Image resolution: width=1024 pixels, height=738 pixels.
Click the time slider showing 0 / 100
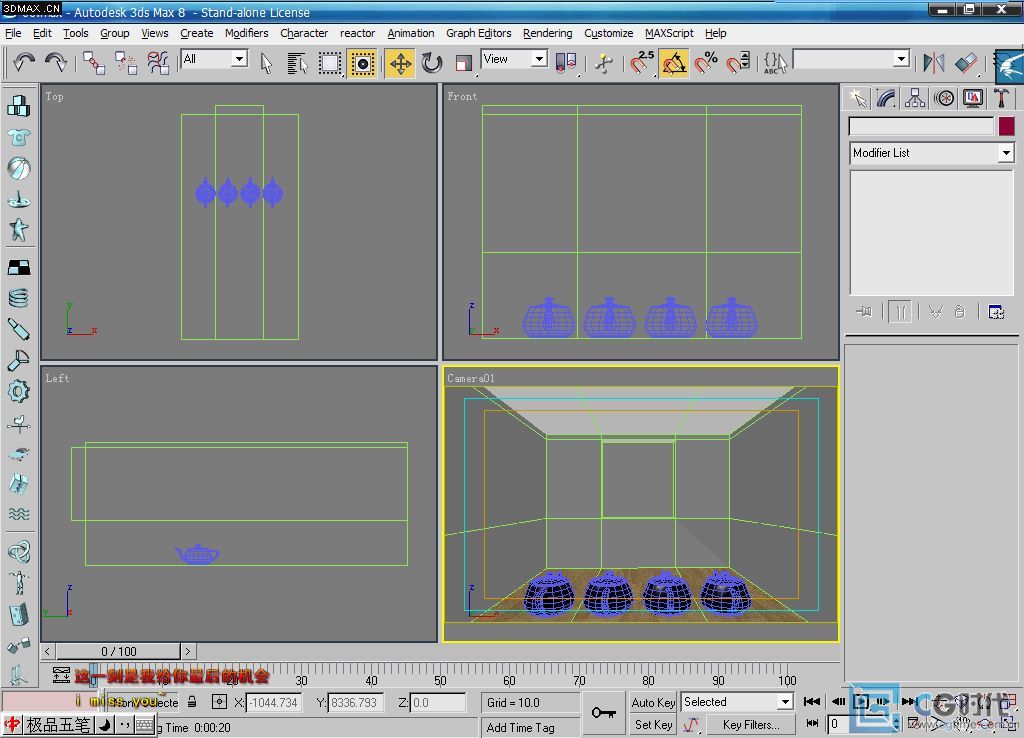point(118,651)
